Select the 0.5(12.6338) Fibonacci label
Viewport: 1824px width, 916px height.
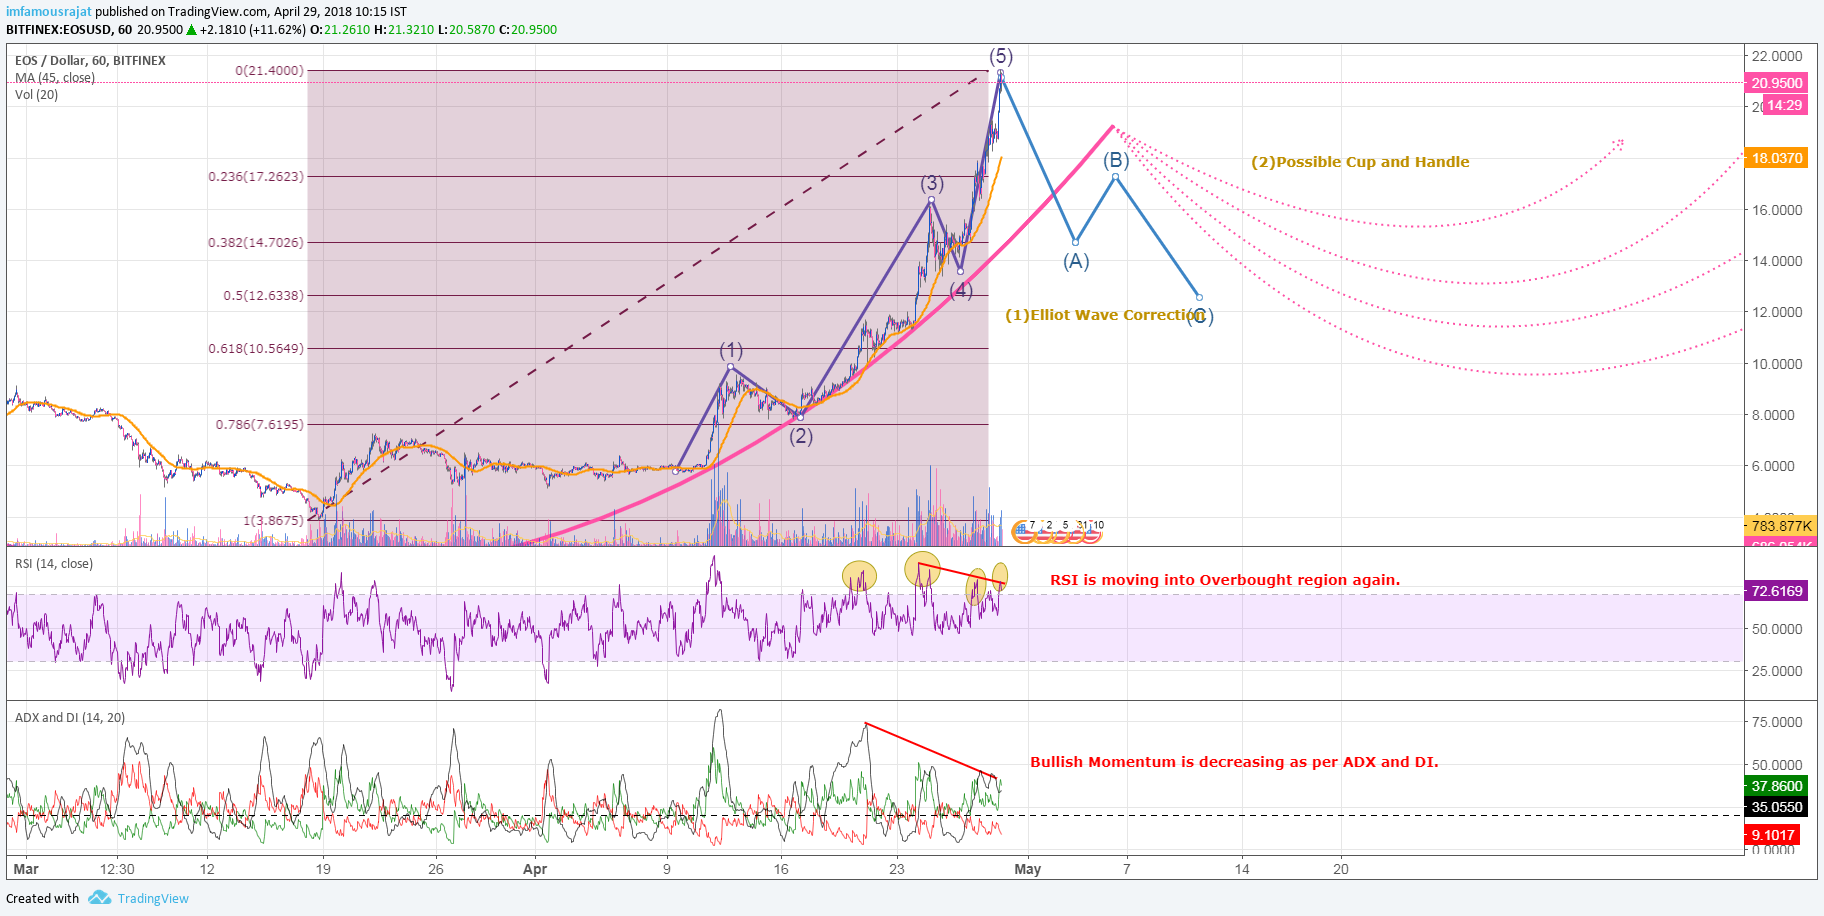(x=263, y=296)
